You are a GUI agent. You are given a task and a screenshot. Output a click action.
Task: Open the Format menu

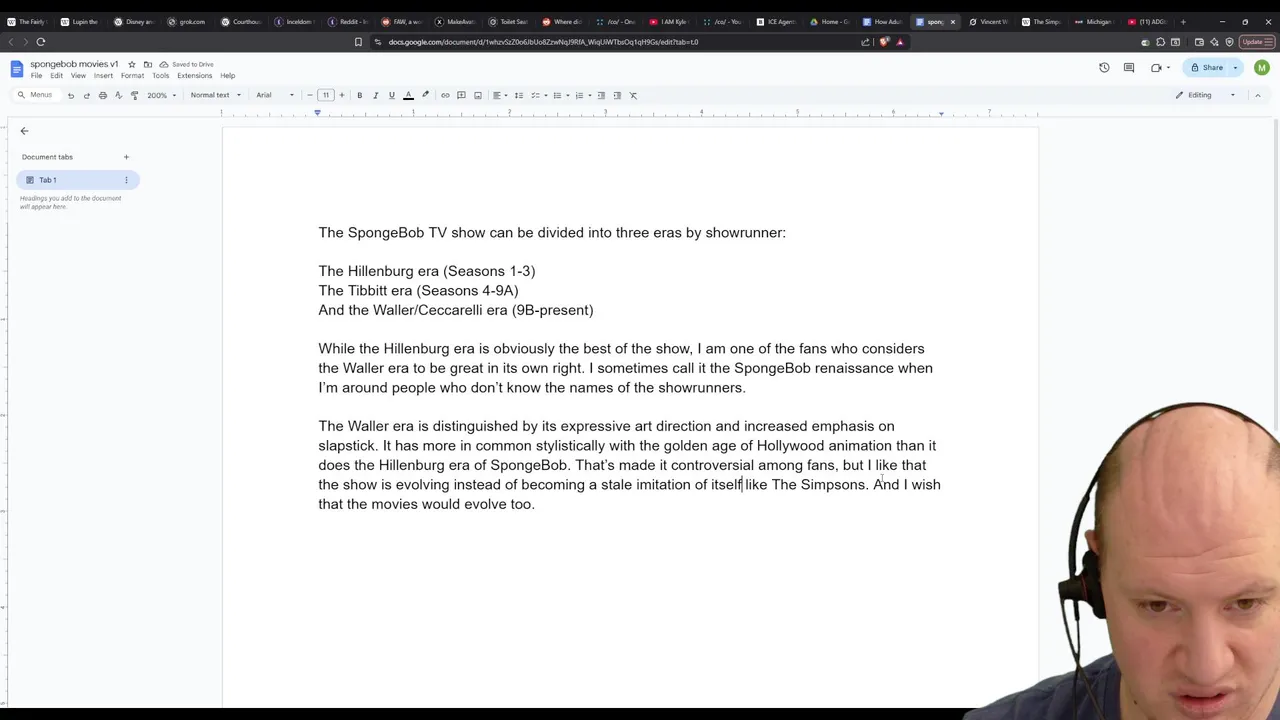[132, 76]
